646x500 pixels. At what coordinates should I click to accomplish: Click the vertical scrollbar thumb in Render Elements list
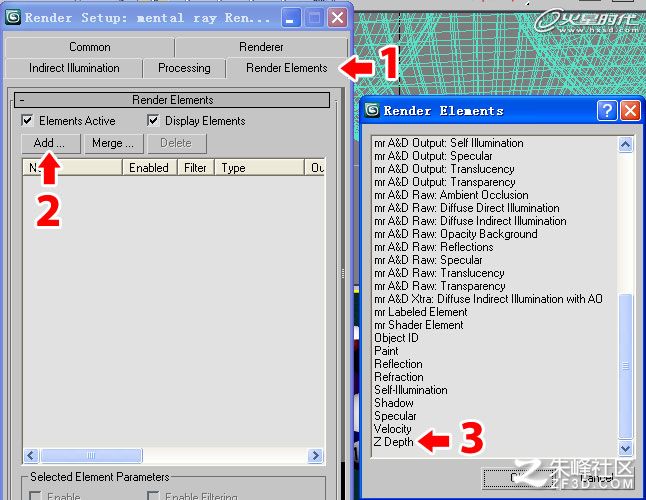[x=625, y=366]
